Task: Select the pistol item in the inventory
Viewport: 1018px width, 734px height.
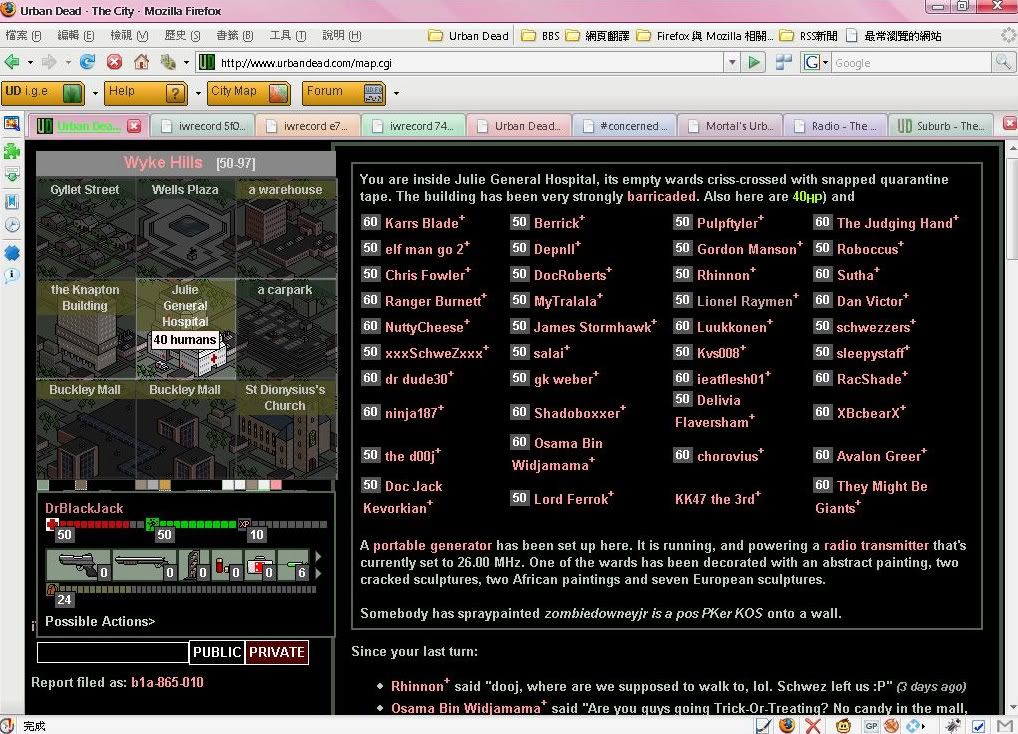Action: 72,565
